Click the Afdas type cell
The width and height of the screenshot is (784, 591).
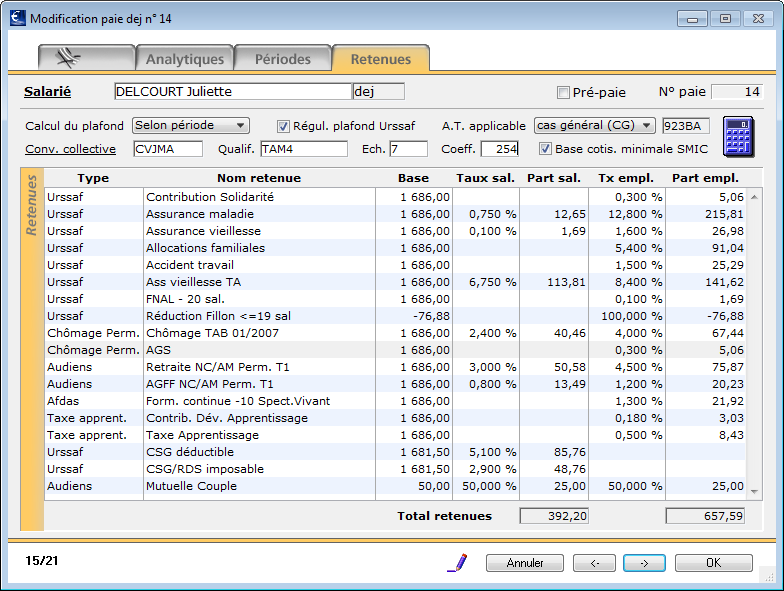click(x=94, y=401)
